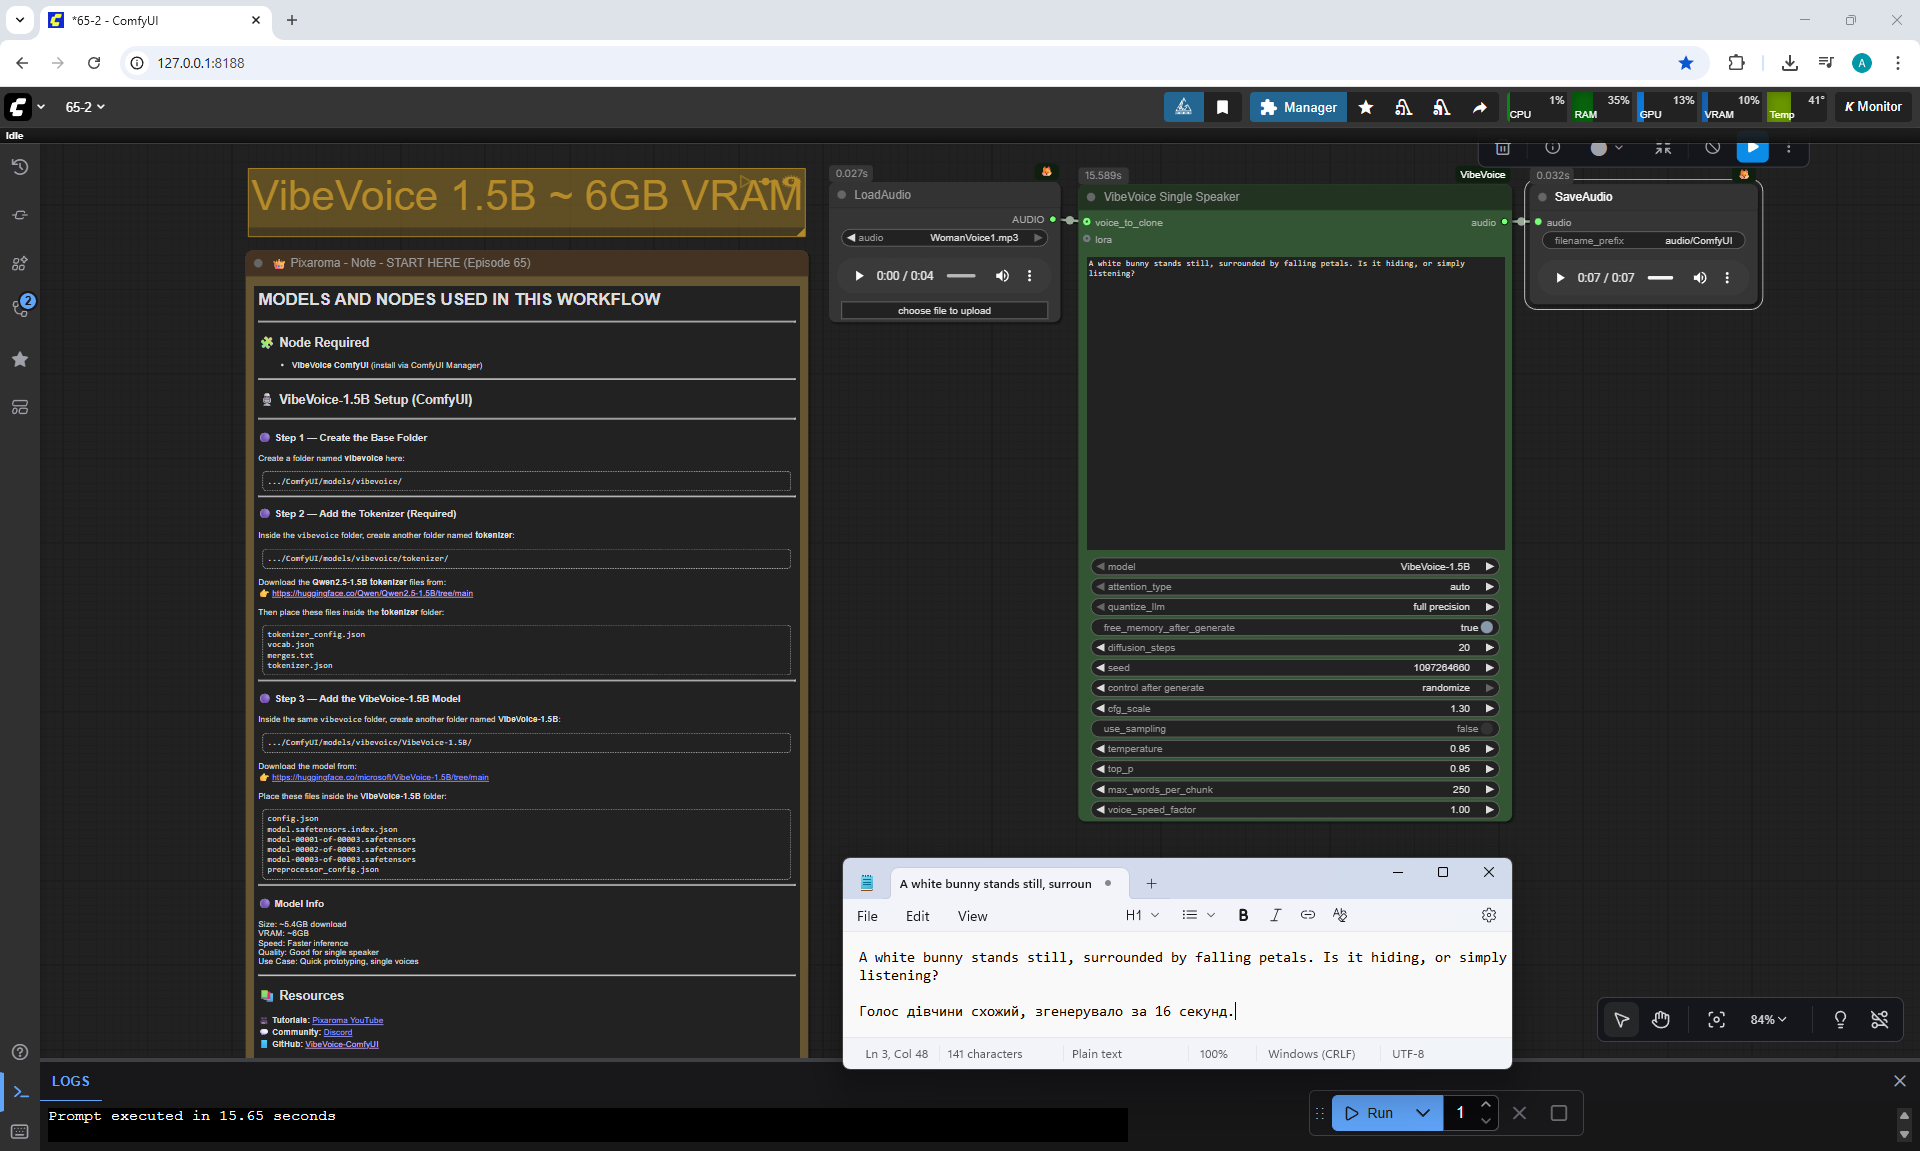This screenshot has width=1920, height=1151.
Task: Click the share arrow icon in toolbar
Action: coord(1479,107)
